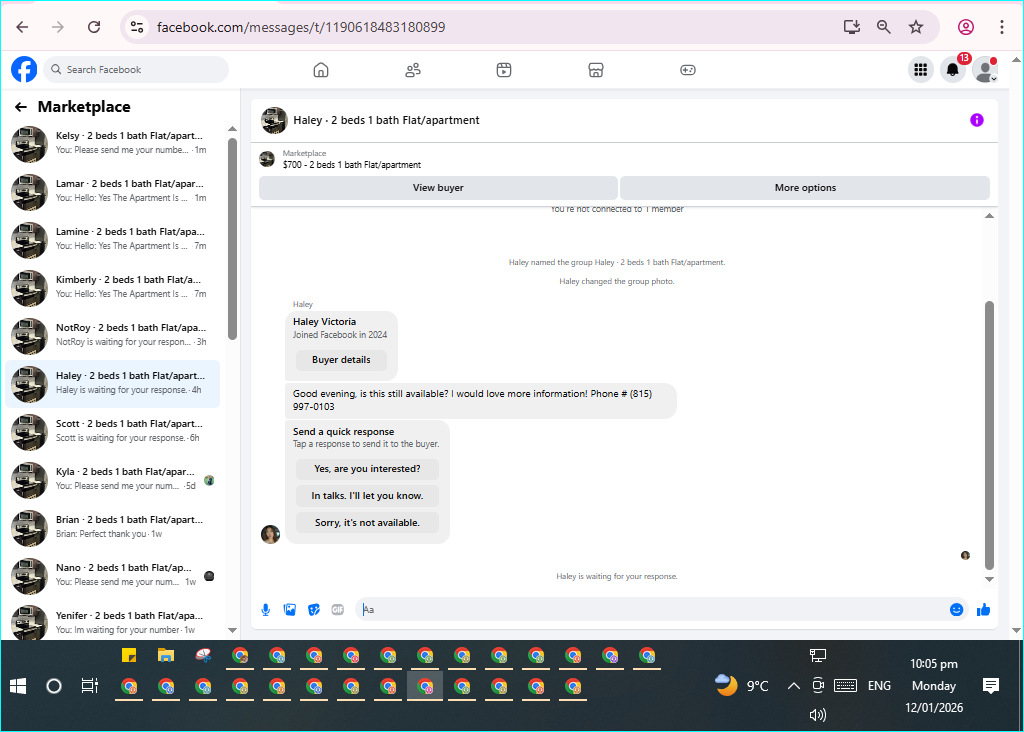The width and height of the screenshot is (1024, 732).
Task: Click the conversation list scrollbar
Action: [232, 239]
